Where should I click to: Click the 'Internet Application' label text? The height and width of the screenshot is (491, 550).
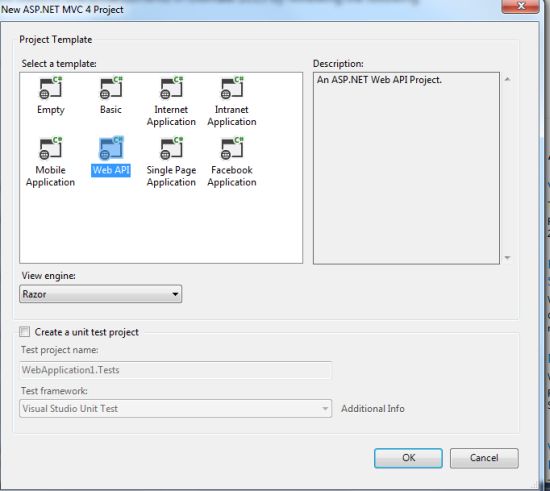[x=171, y=116]
